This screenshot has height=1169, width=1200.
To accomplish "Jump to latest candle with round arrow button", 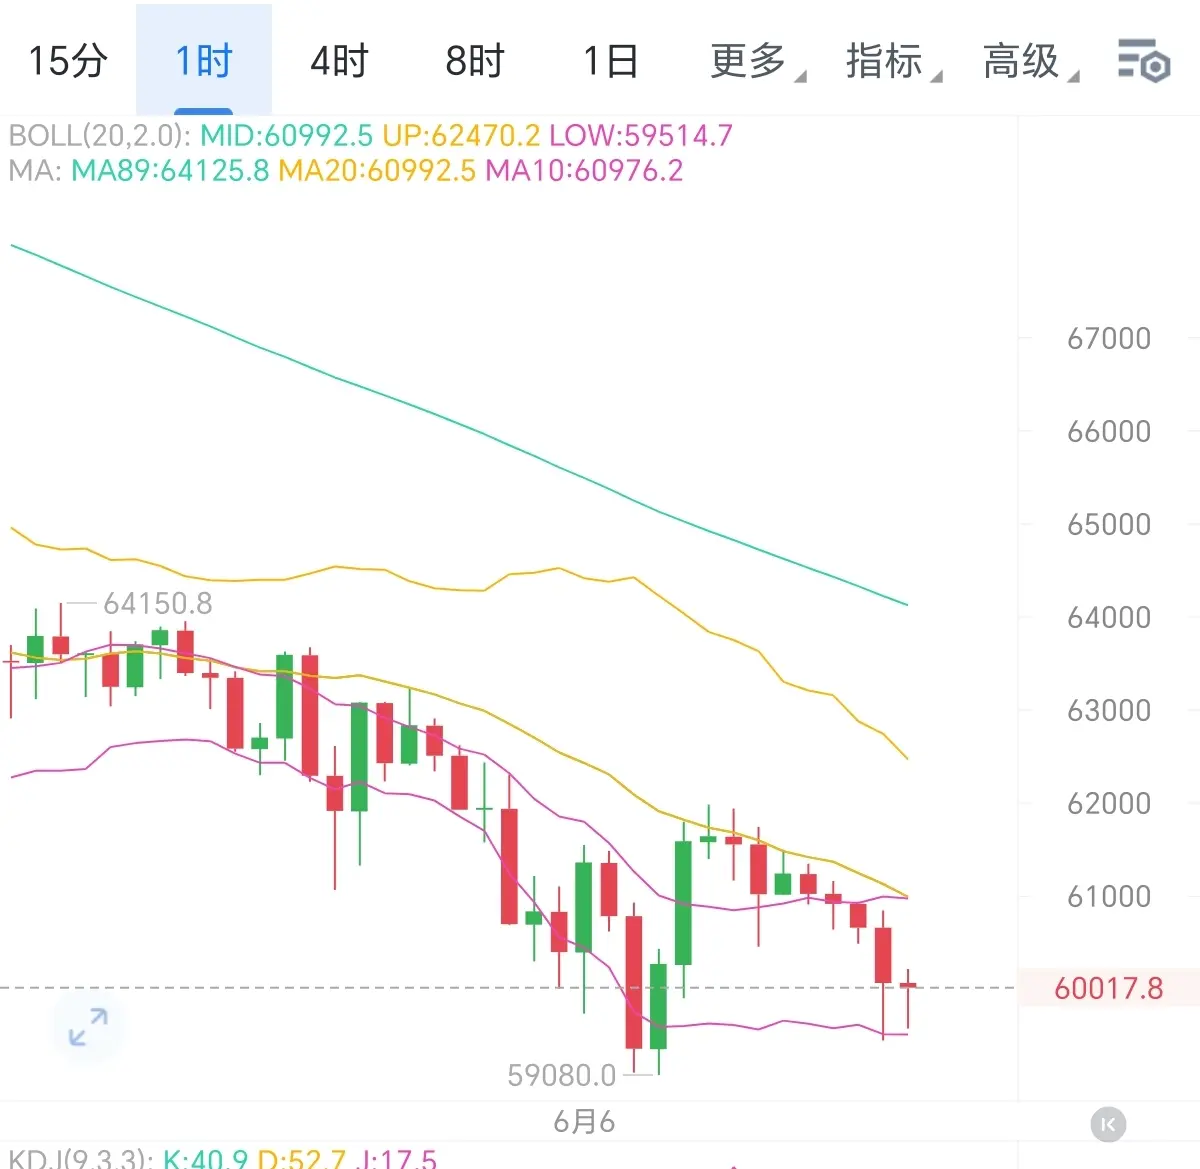I will click(1108, 1125).
